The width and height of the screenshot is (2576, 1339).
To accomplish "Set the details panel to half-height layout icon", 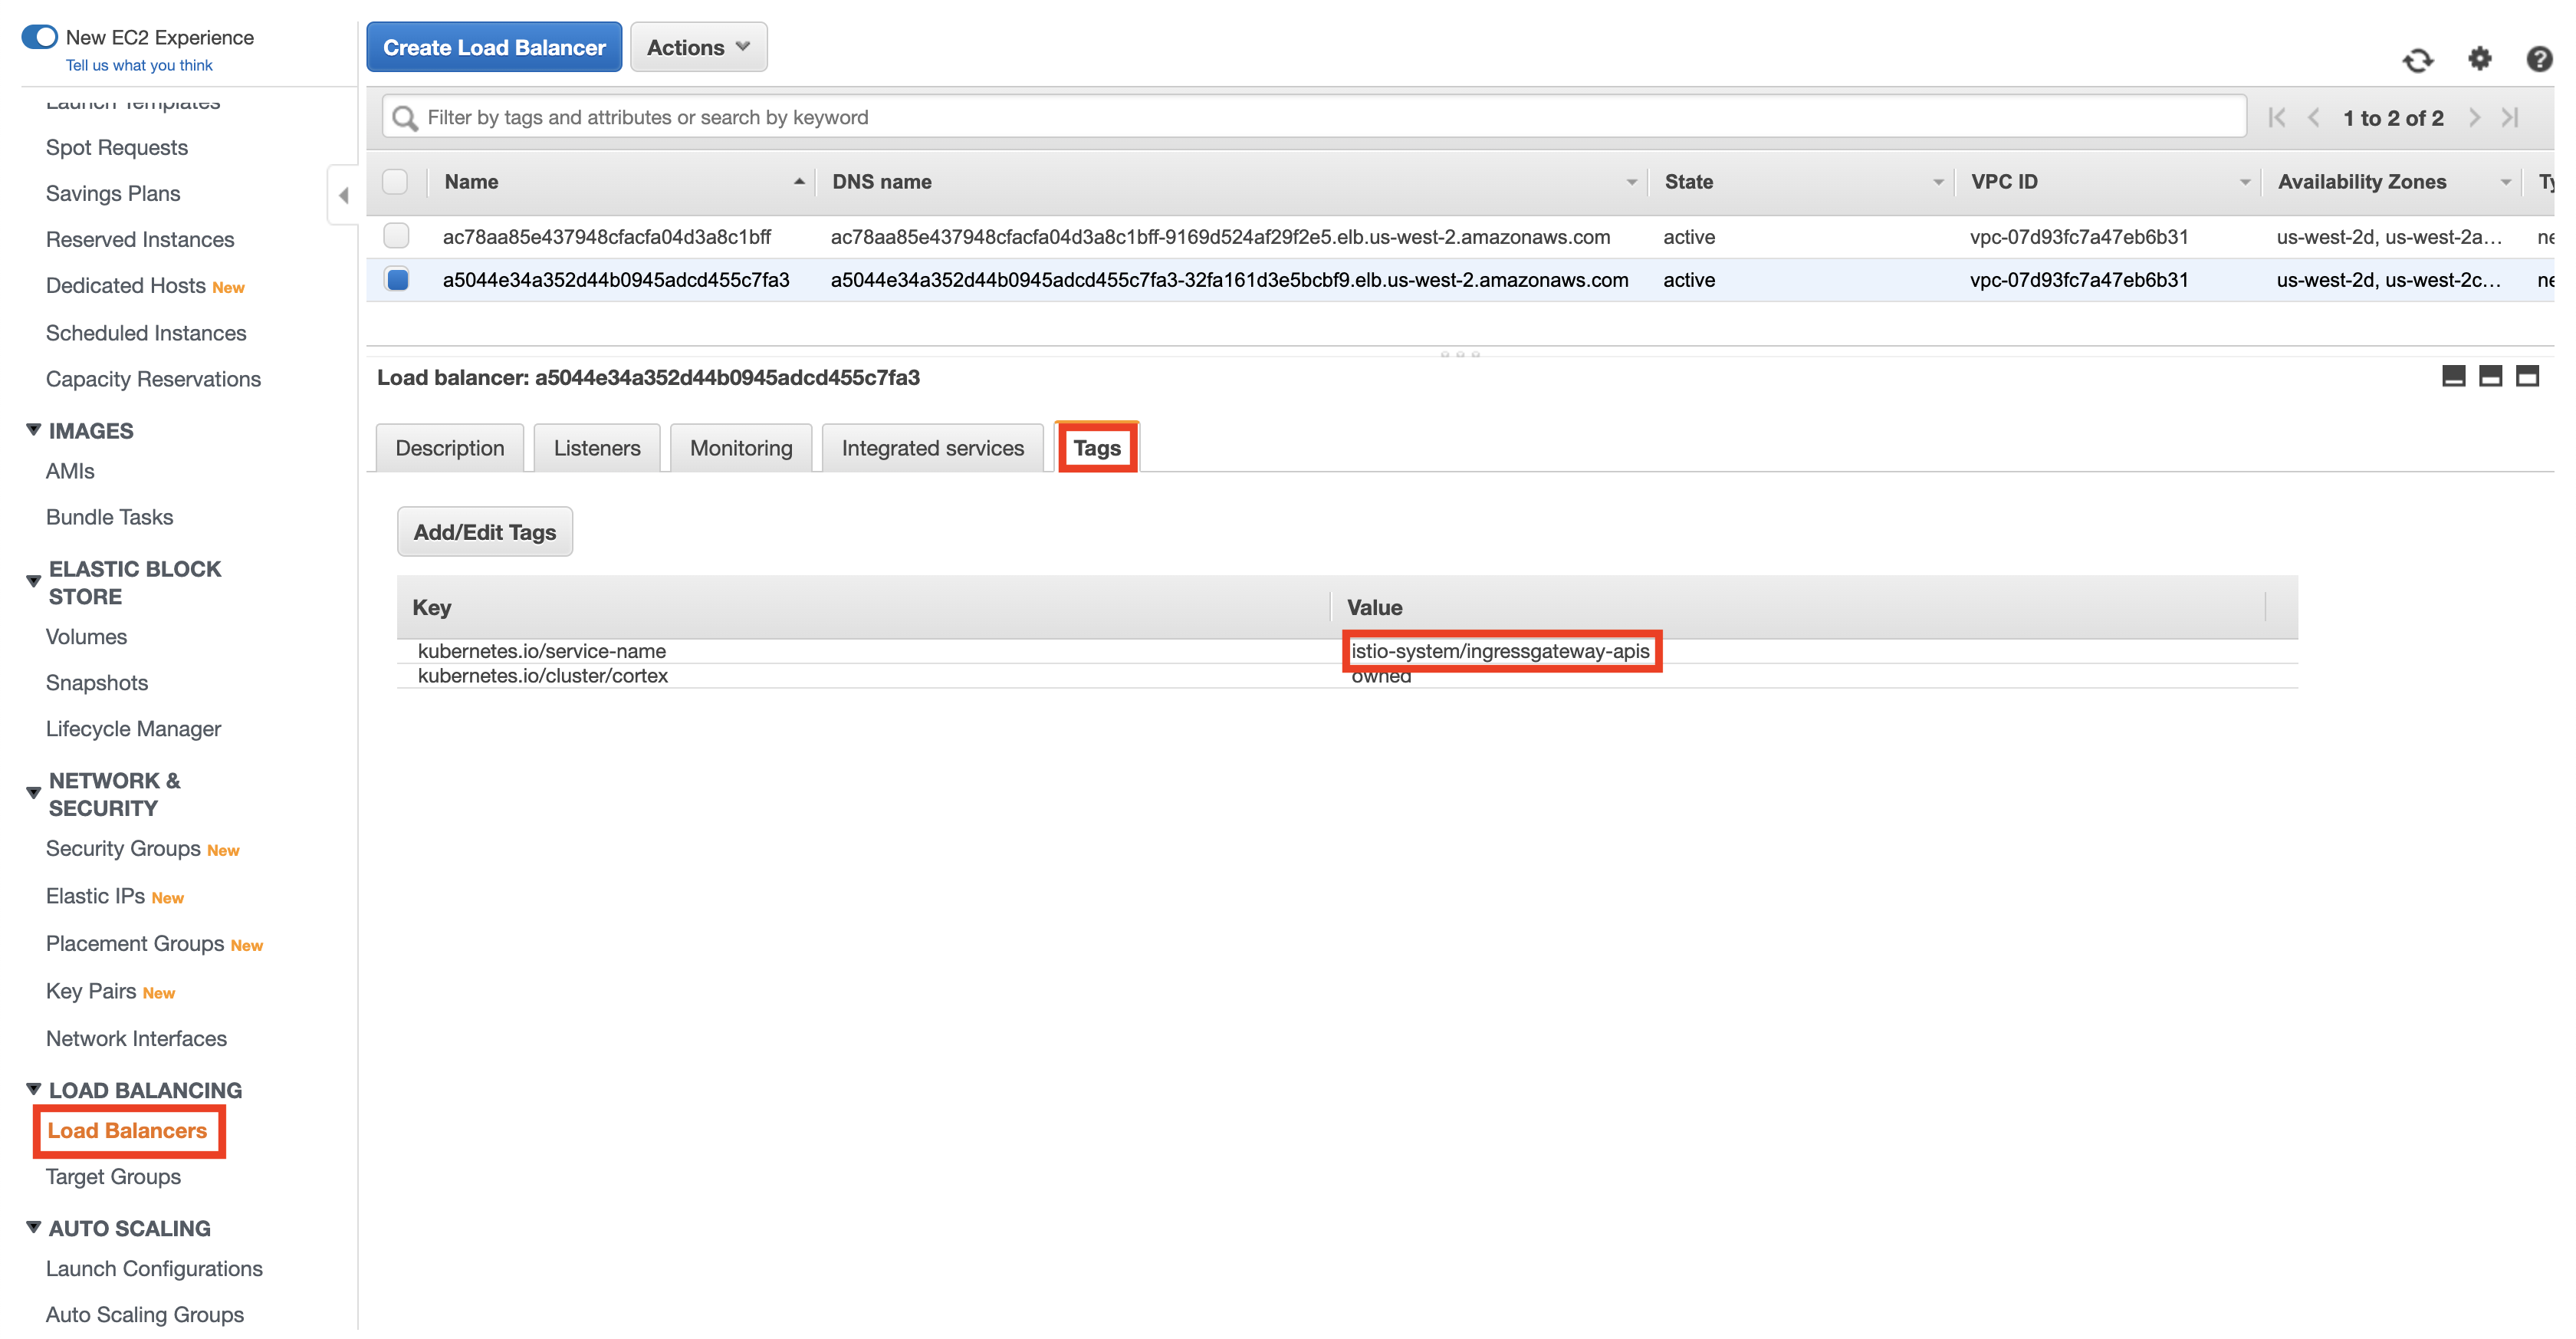I will [2490, 377].
